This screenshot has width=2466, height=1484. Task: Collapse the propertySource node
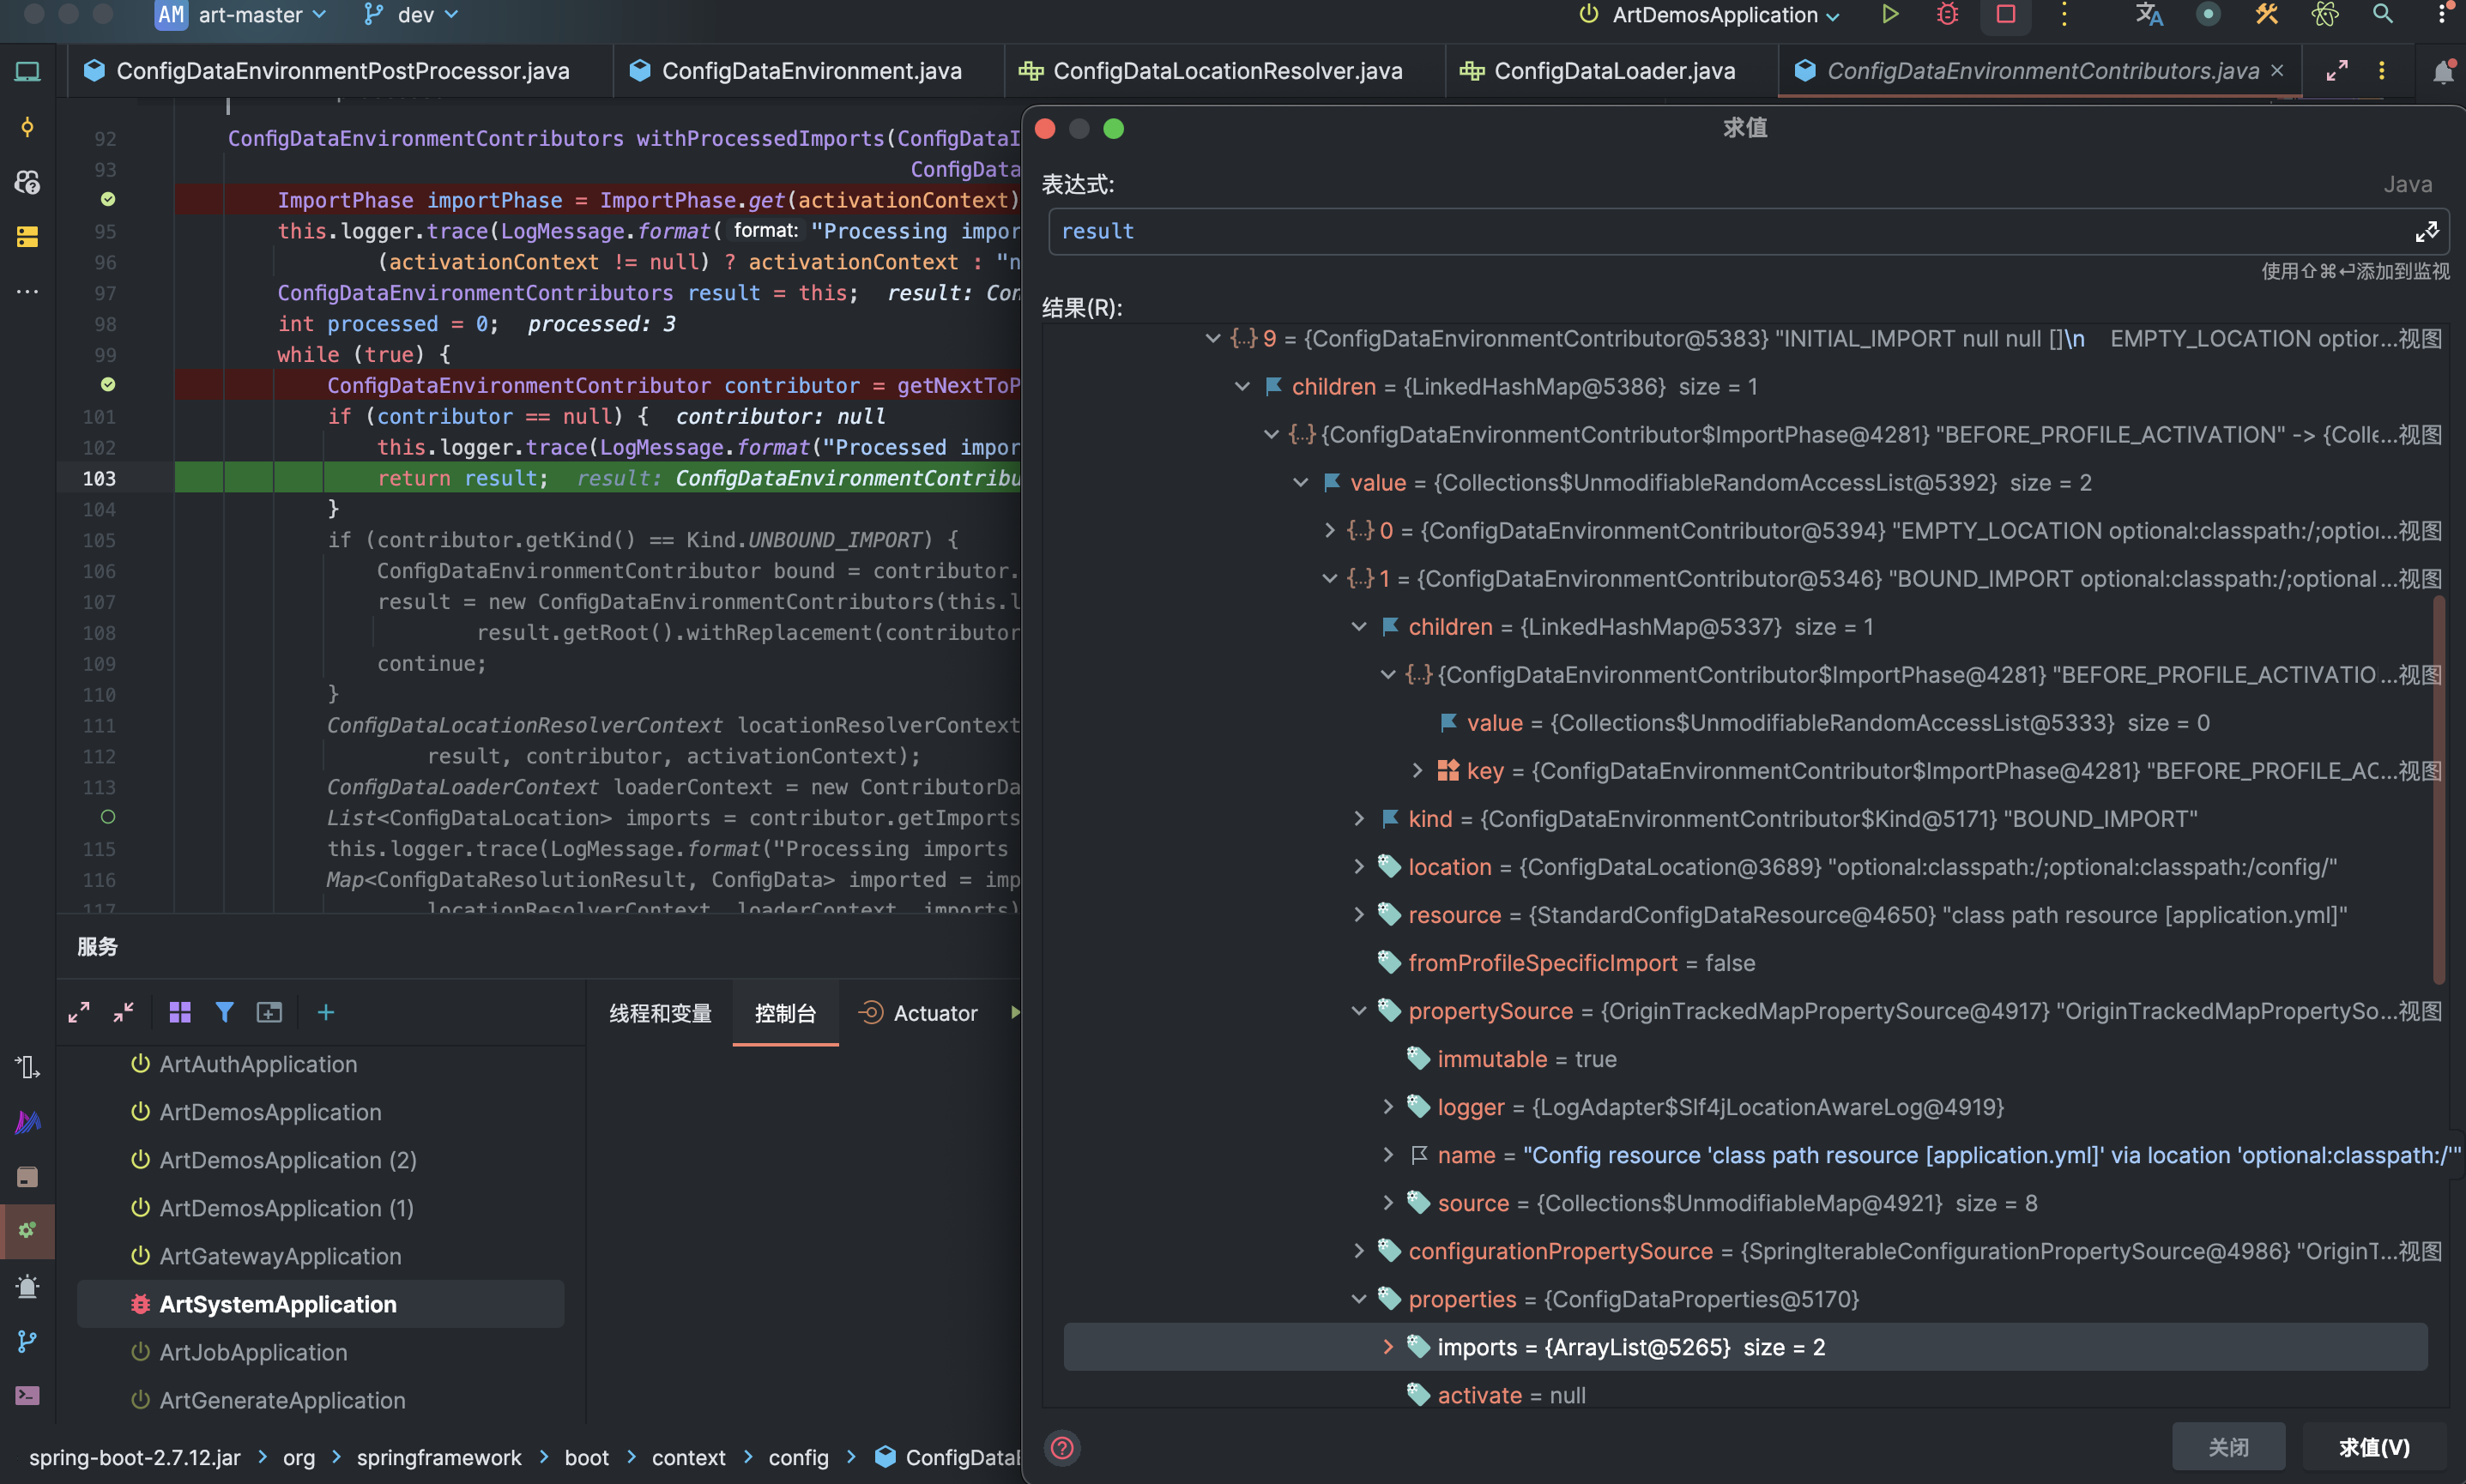coord(1359,1011)
